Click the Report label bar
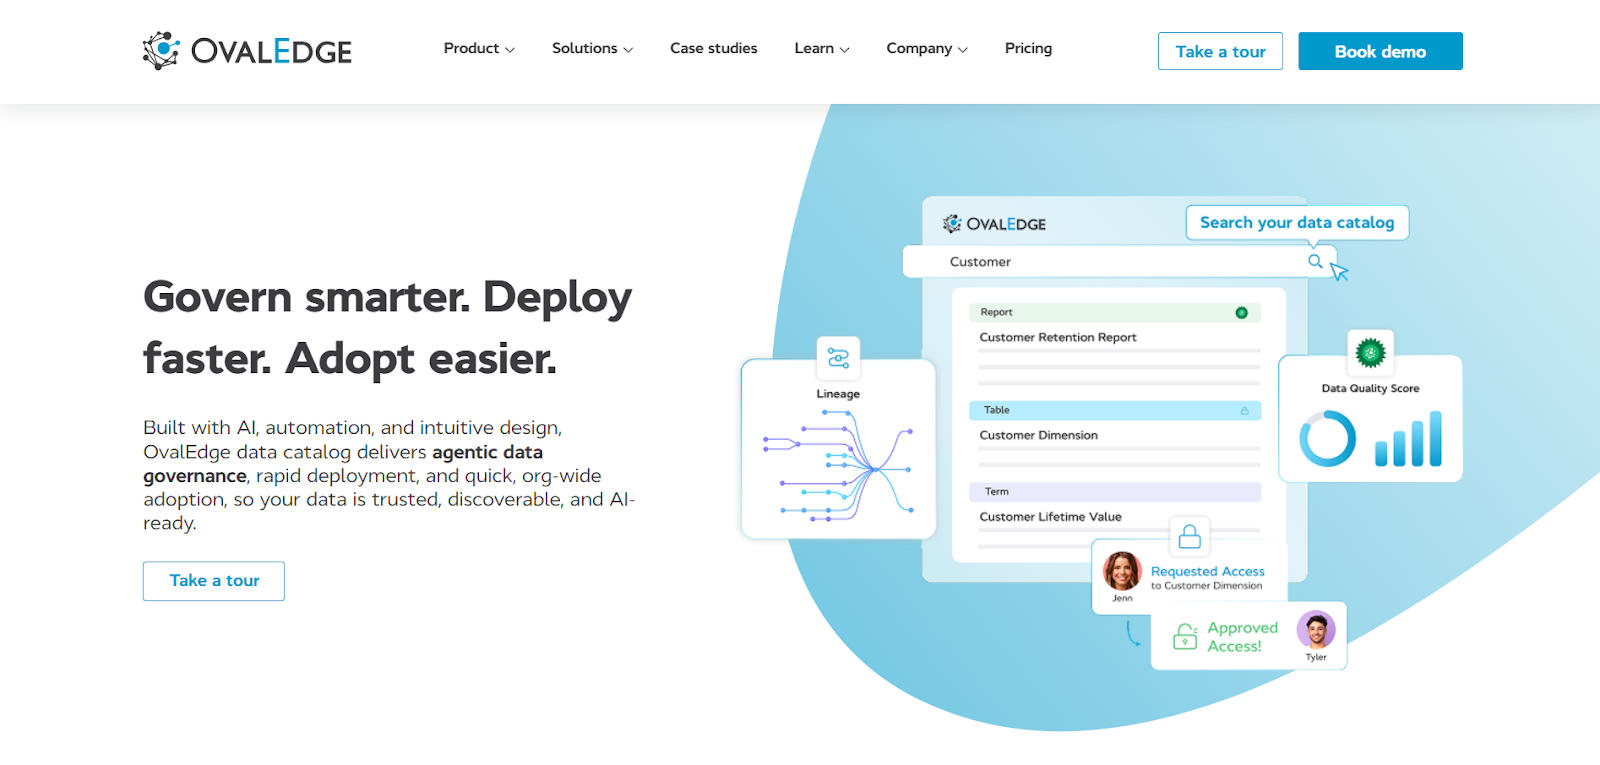The height and width of the screenshot is (765, 1600). pos(1115,313)
